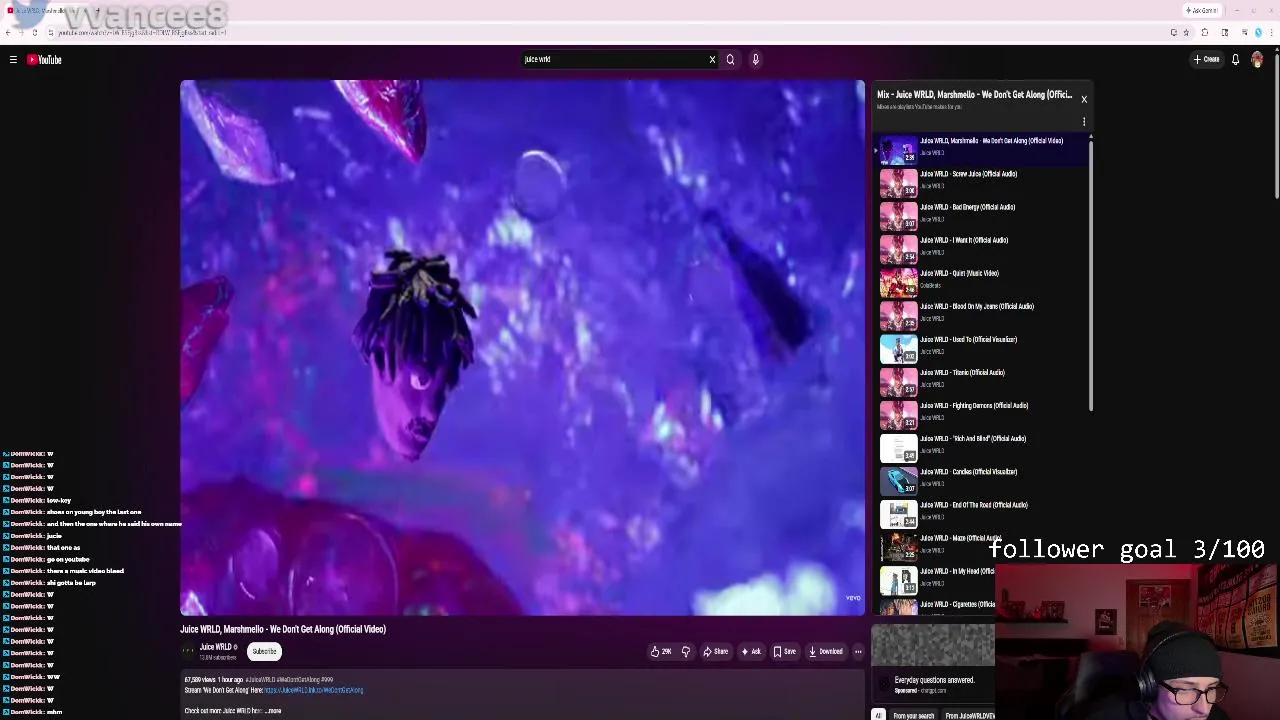The width and height of the screenshot is (1280, 720).
Task: Open the Ask button
Action: (x=751, y=652)
